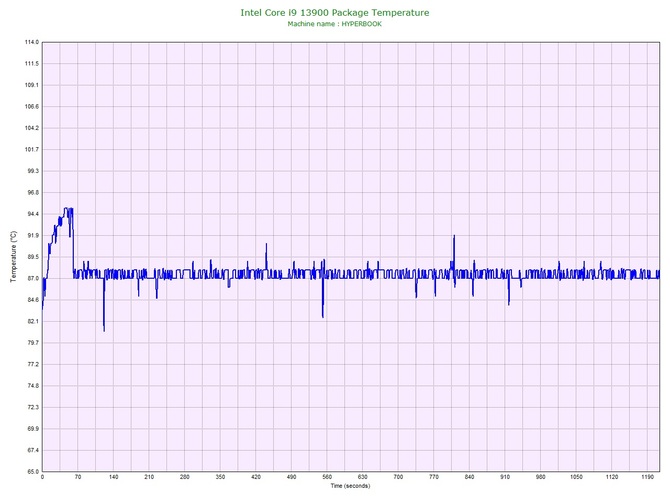Click the 70 seconds time axis tick

[x=78, y=477]
